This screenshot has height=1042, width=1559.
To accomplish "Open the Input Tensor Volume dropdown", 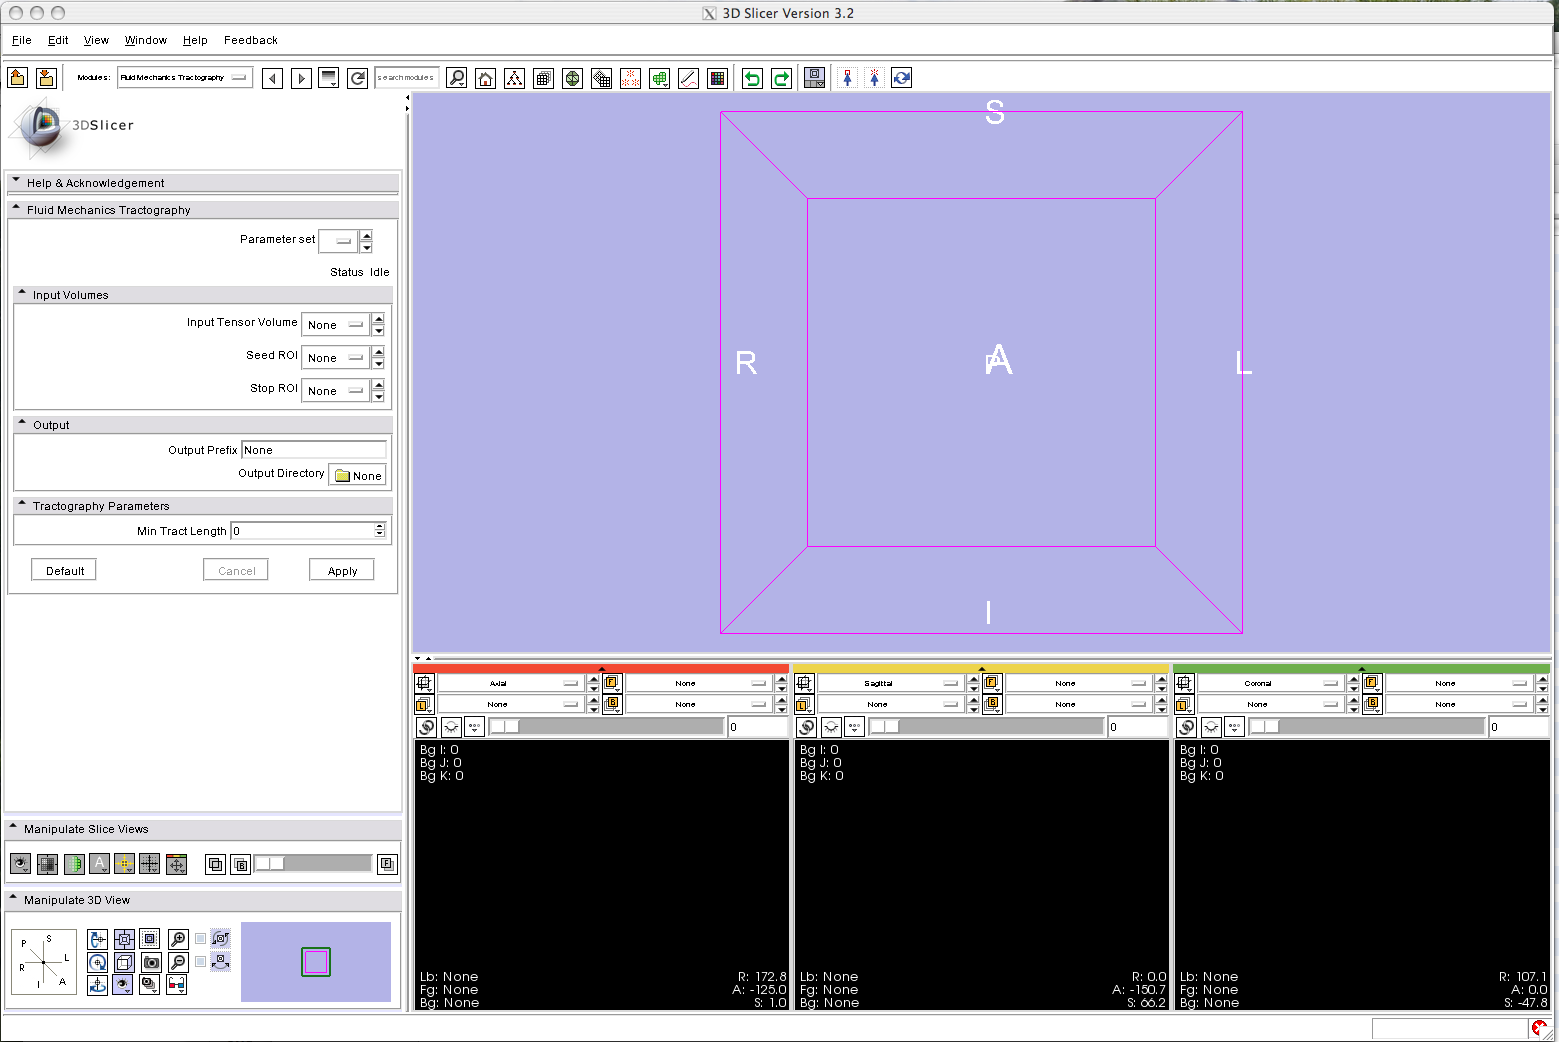I will 336,325.
